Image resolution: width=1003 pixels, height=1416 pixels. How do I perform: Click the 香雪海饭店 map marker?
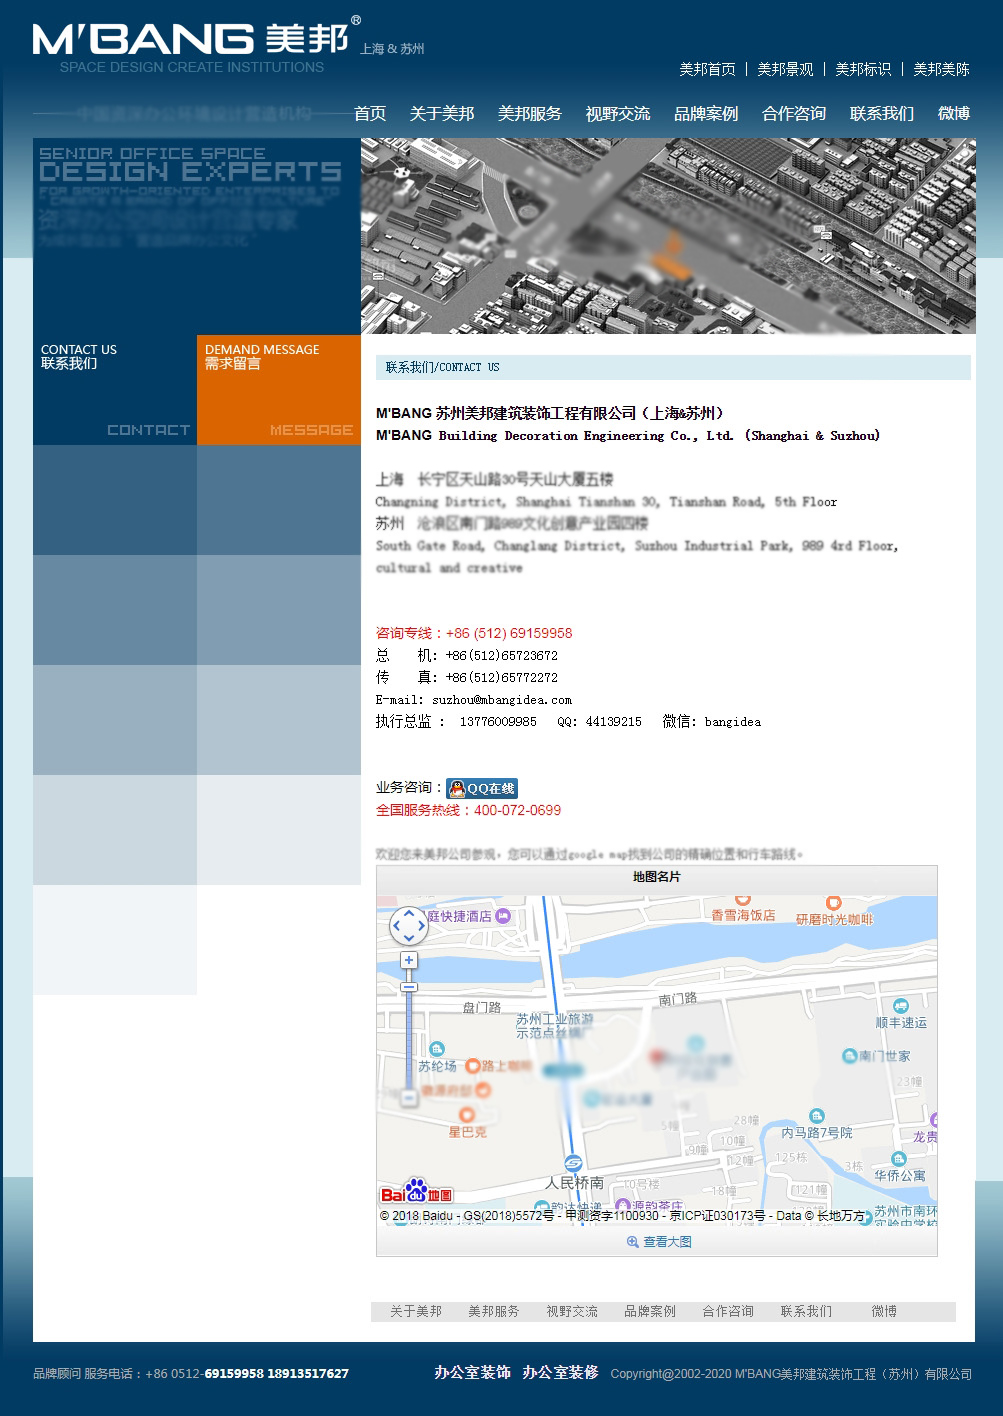pyautogui.click(x=743, y=900)
